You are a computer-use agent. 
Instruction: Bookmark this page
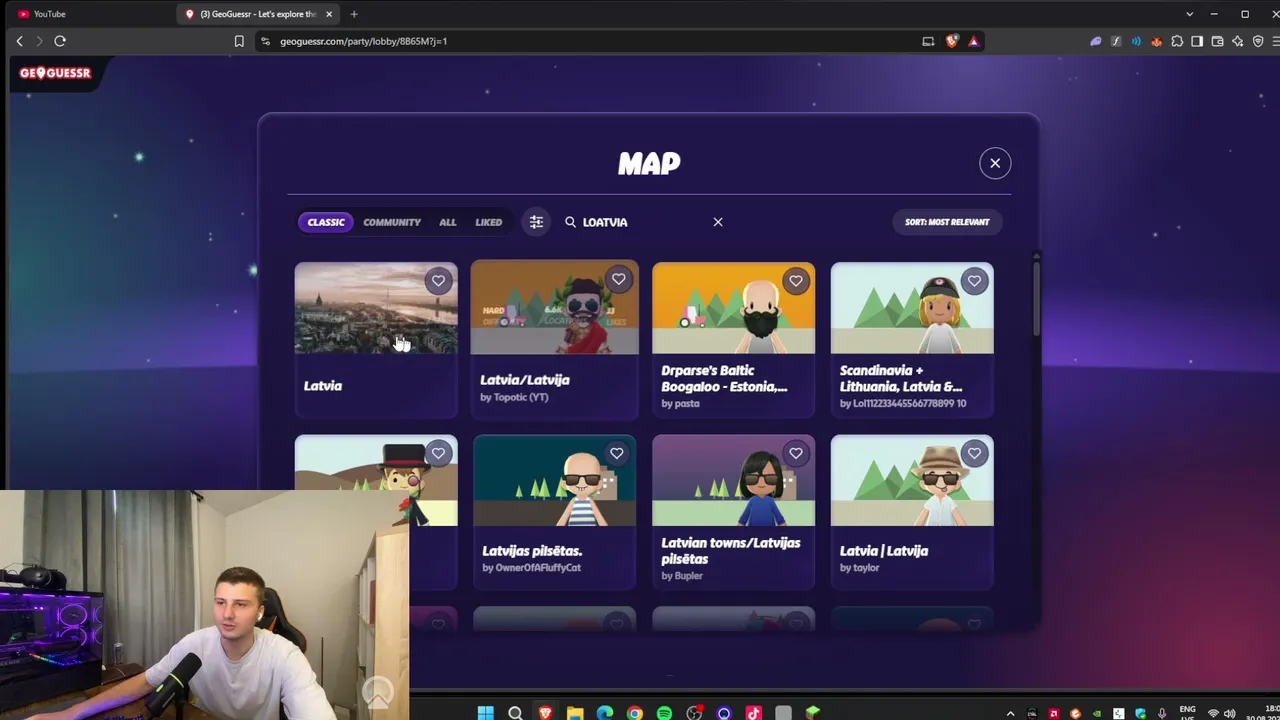coord(239,41)
